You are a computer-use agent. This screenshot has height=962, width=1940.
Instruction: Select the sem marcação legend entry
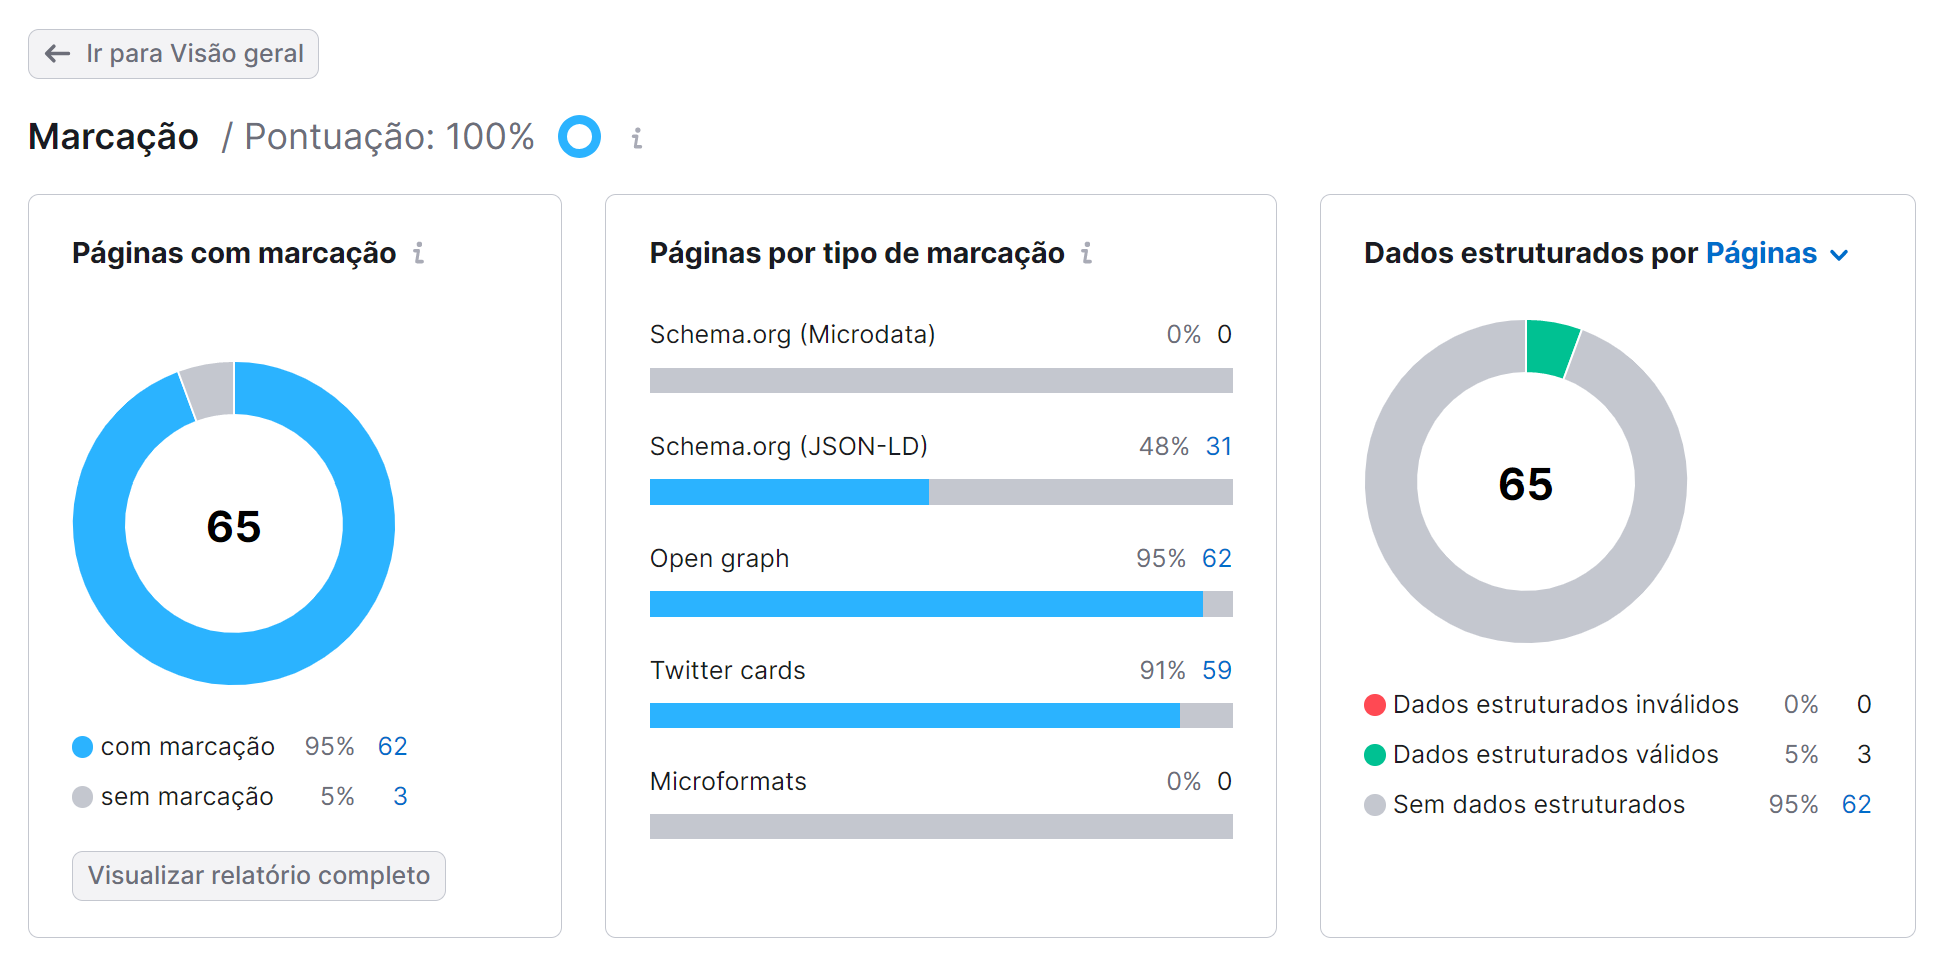tap(187, 796)
